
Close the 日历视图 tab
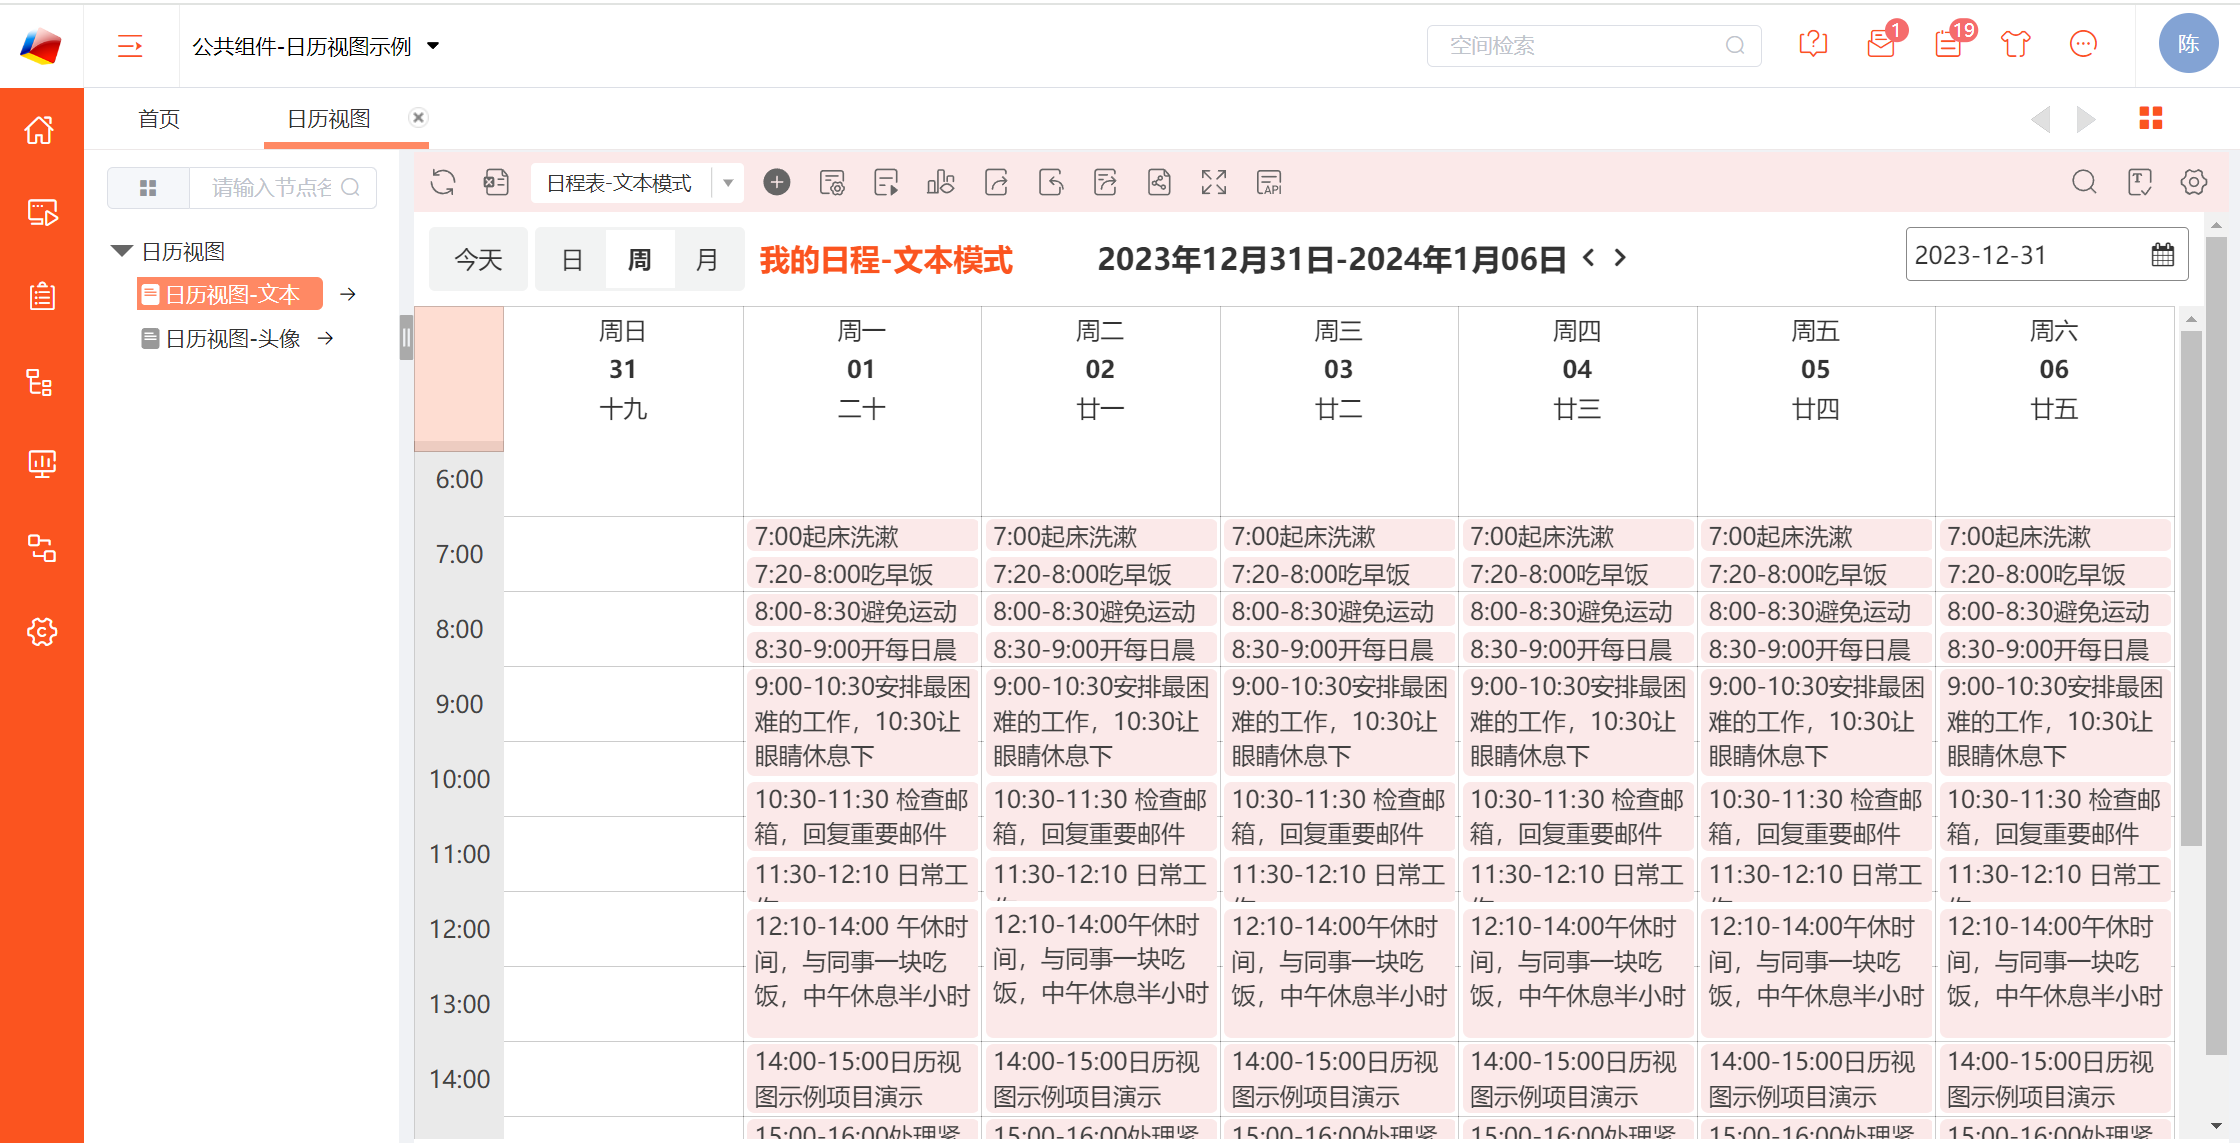pyautogui.click(x=418, y=118)
